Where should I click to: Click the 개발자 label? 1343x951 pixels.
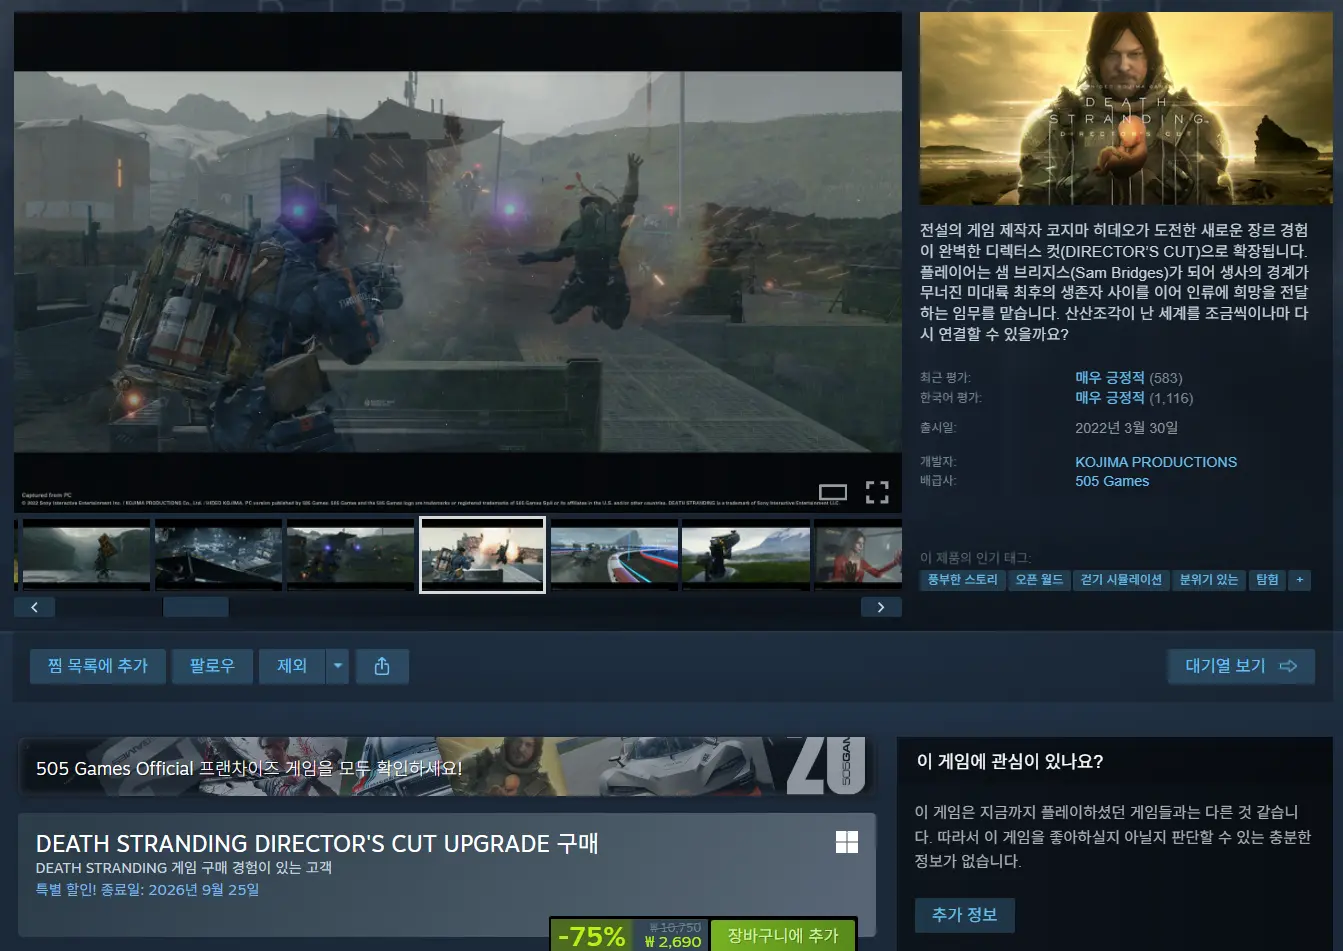tap(938, 462)
